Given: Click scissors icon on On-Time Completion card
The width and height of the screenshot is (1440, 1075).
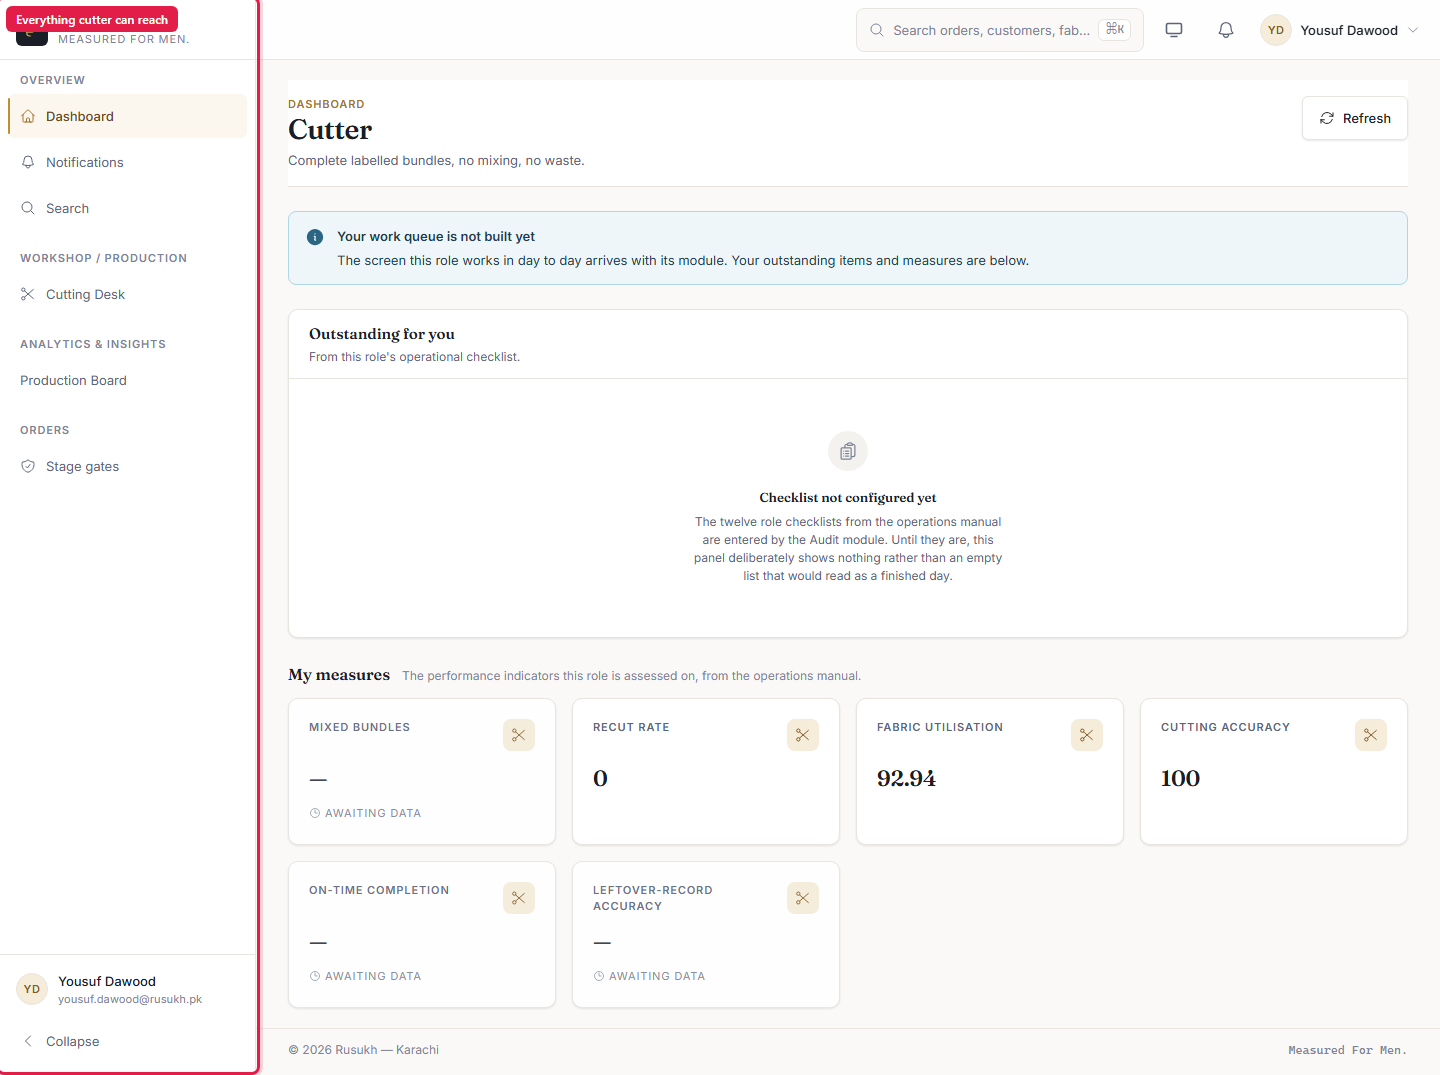Looking at the screenshot, I should click(x=519, y=898).
